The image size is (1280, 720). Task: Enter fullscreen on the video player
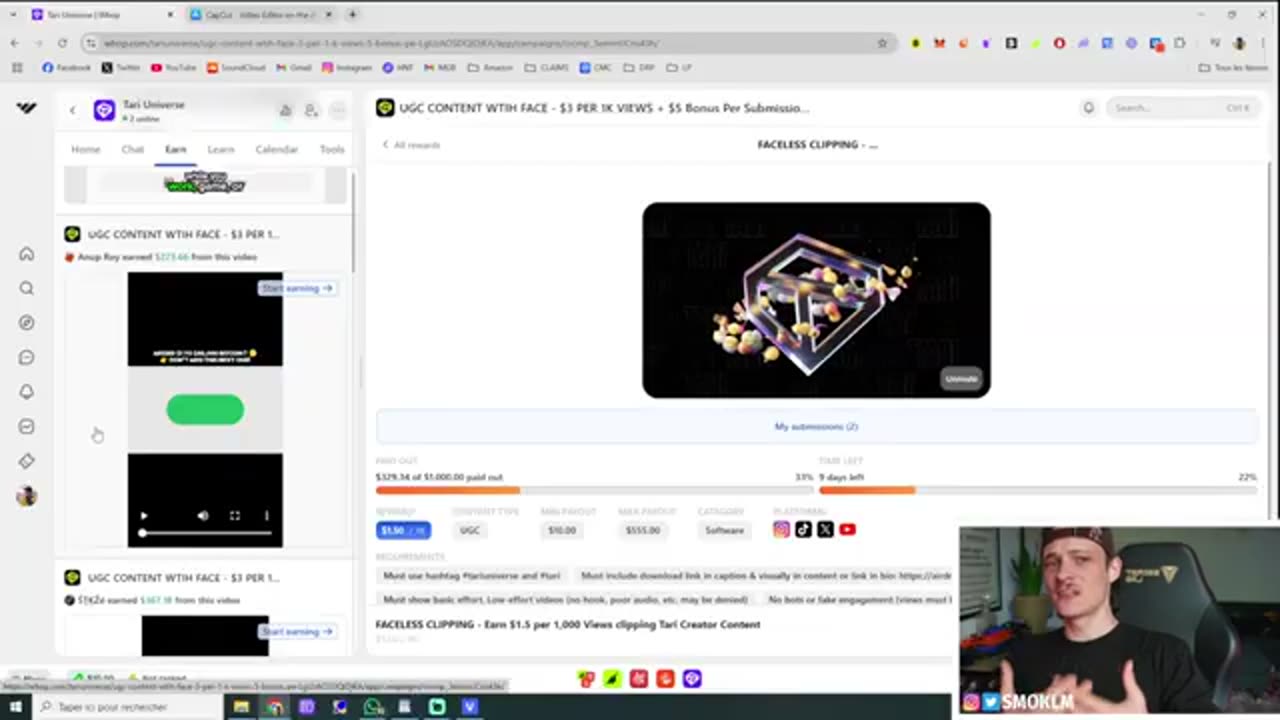(x=235, y=516)
